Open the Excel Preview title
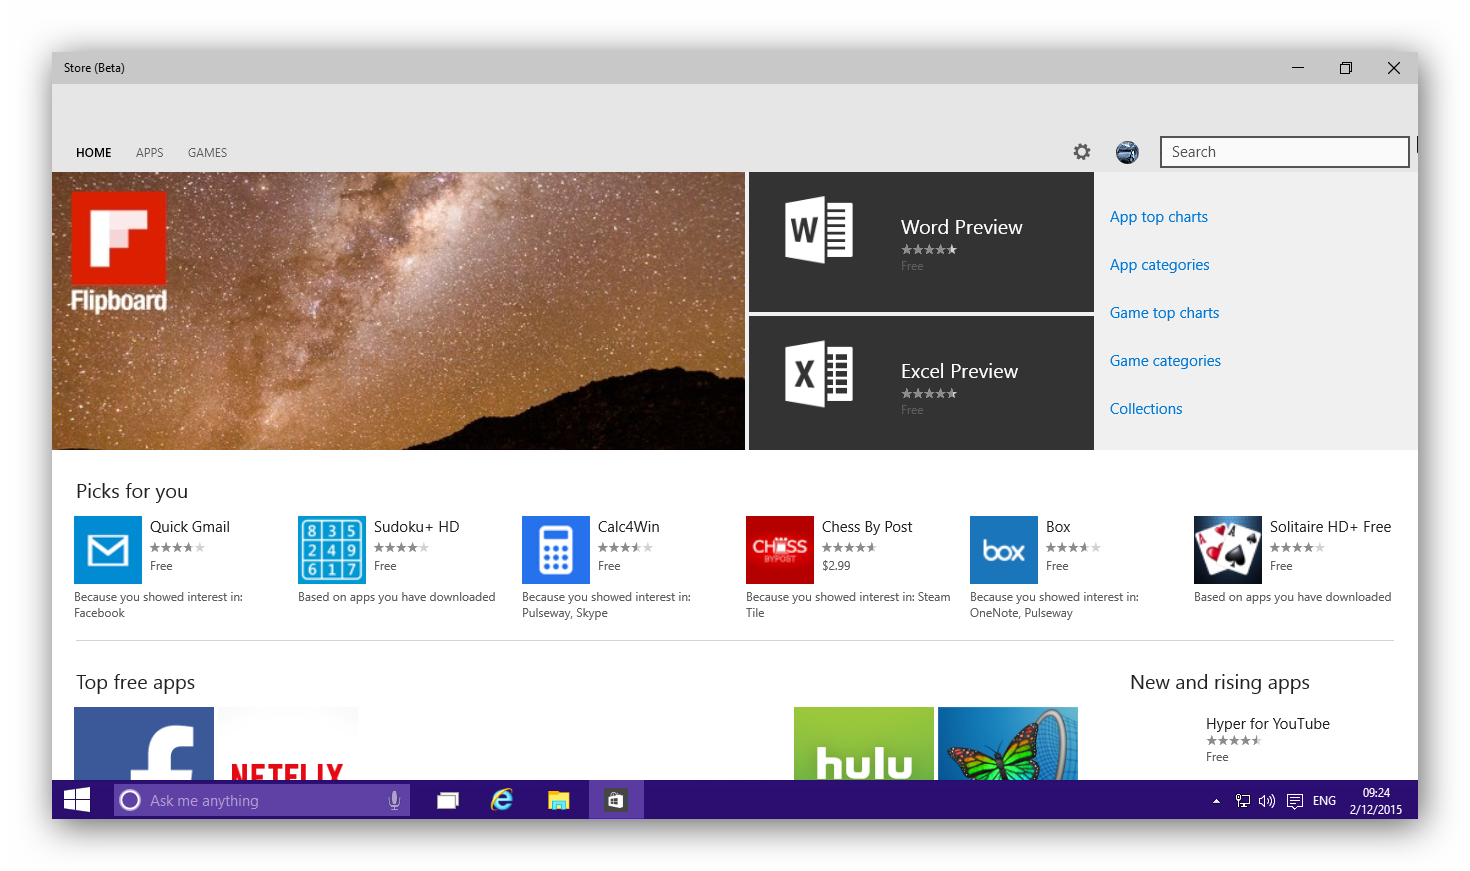 (x=960, y=371)
